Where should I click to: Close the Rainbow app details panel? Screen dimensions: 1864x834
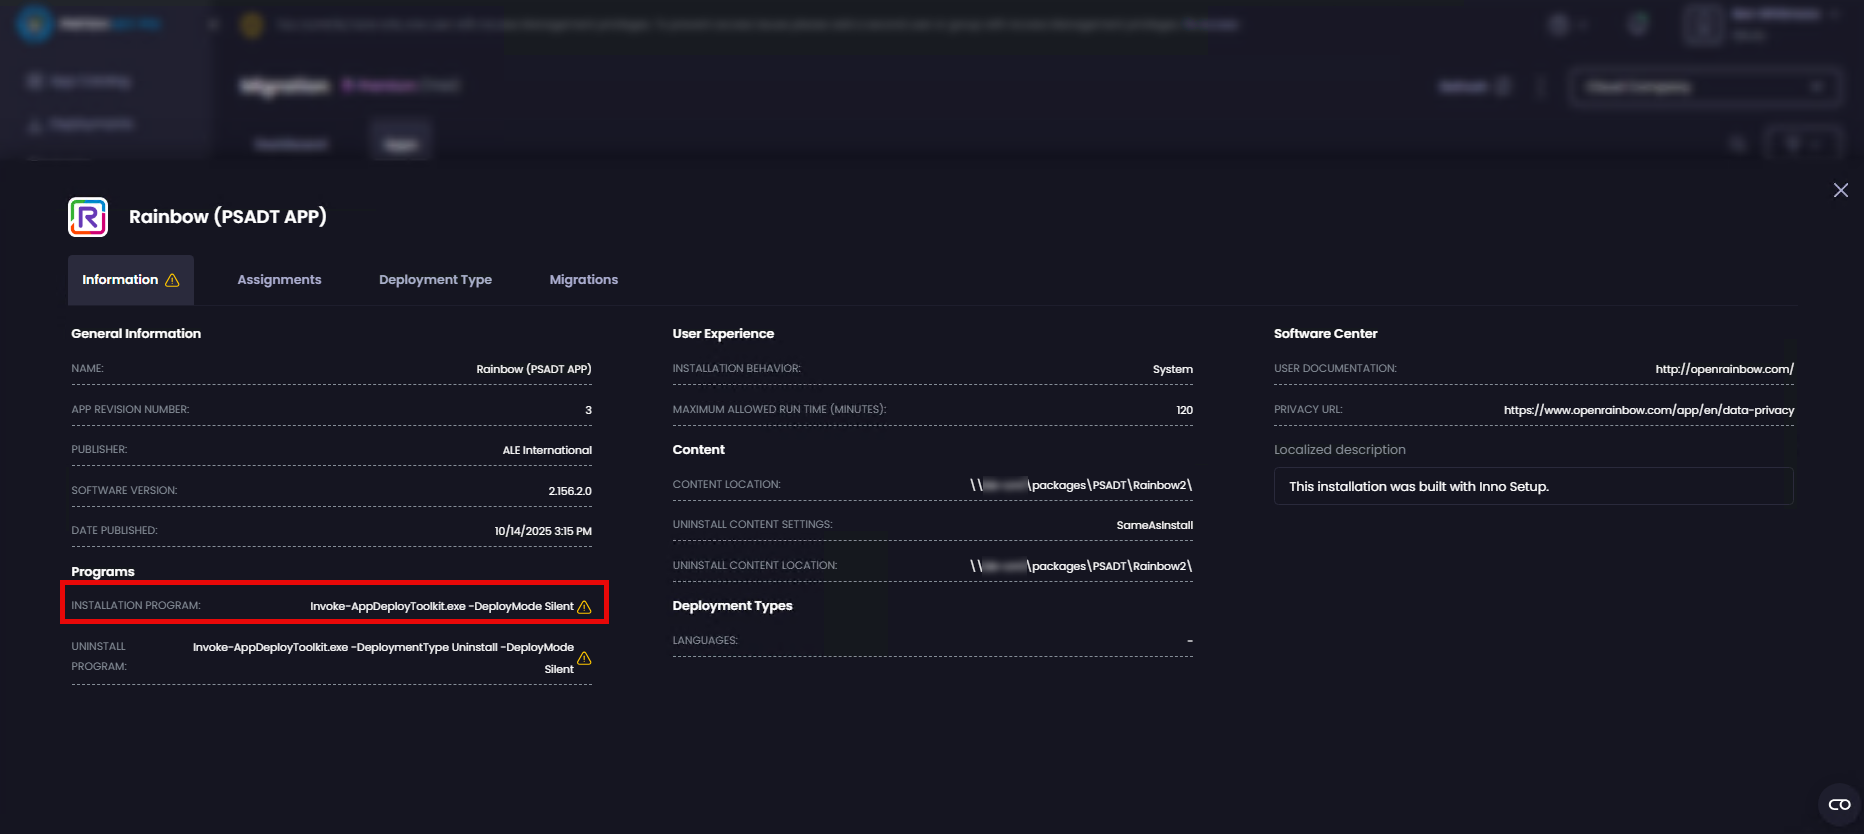coord(1840,190)
